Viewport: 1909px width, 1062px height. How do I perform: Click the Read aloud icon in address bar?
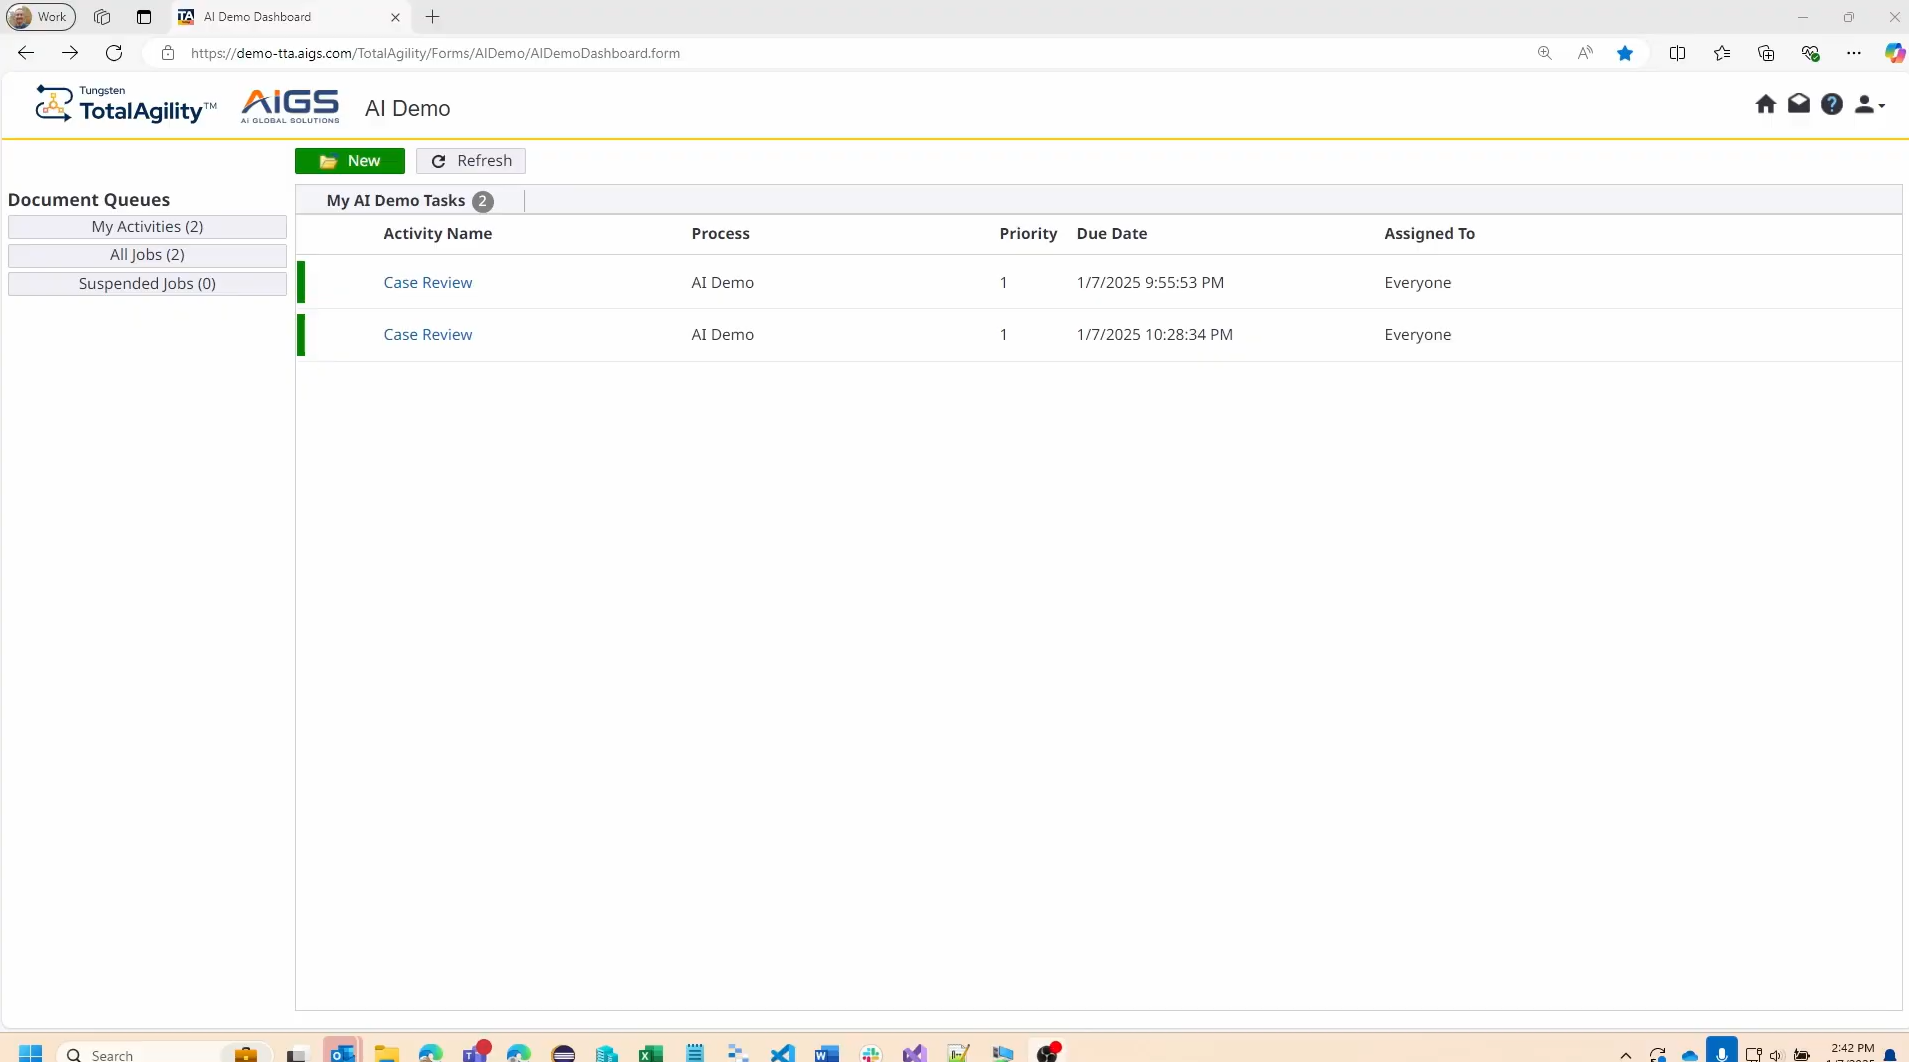click(x=1585, y=53)
